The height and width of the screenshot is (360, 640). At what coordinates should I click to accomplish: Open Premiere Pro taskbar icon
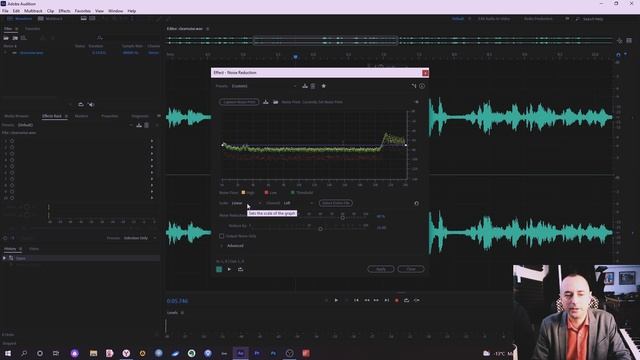click(257, 353)
